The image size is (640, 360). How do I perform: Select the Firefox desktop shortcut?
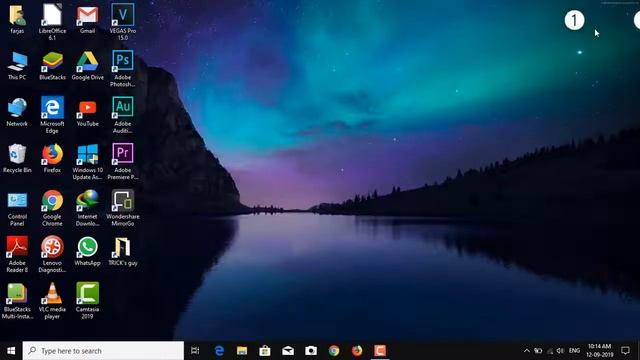tap(52, 159)
